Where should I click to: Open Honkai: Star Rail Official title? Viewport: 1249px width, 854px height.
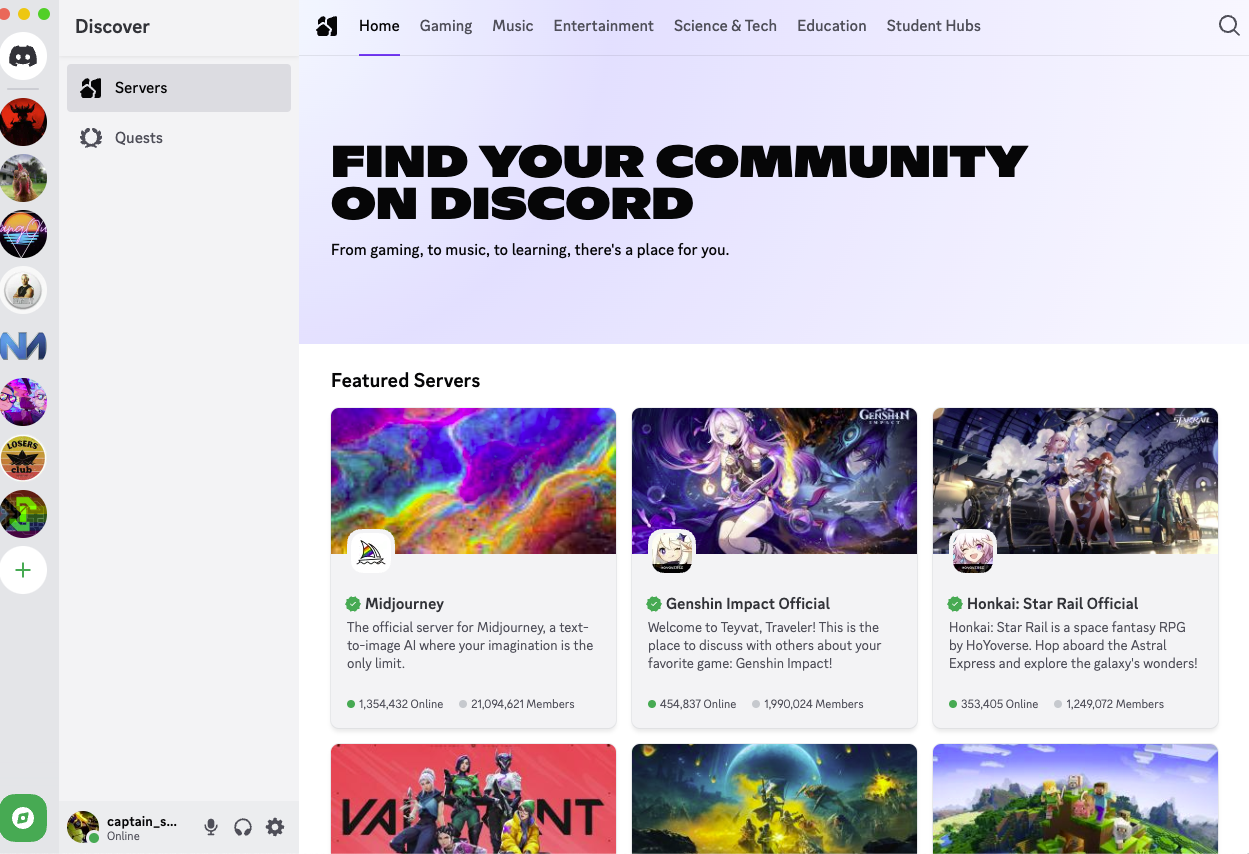1053,604
